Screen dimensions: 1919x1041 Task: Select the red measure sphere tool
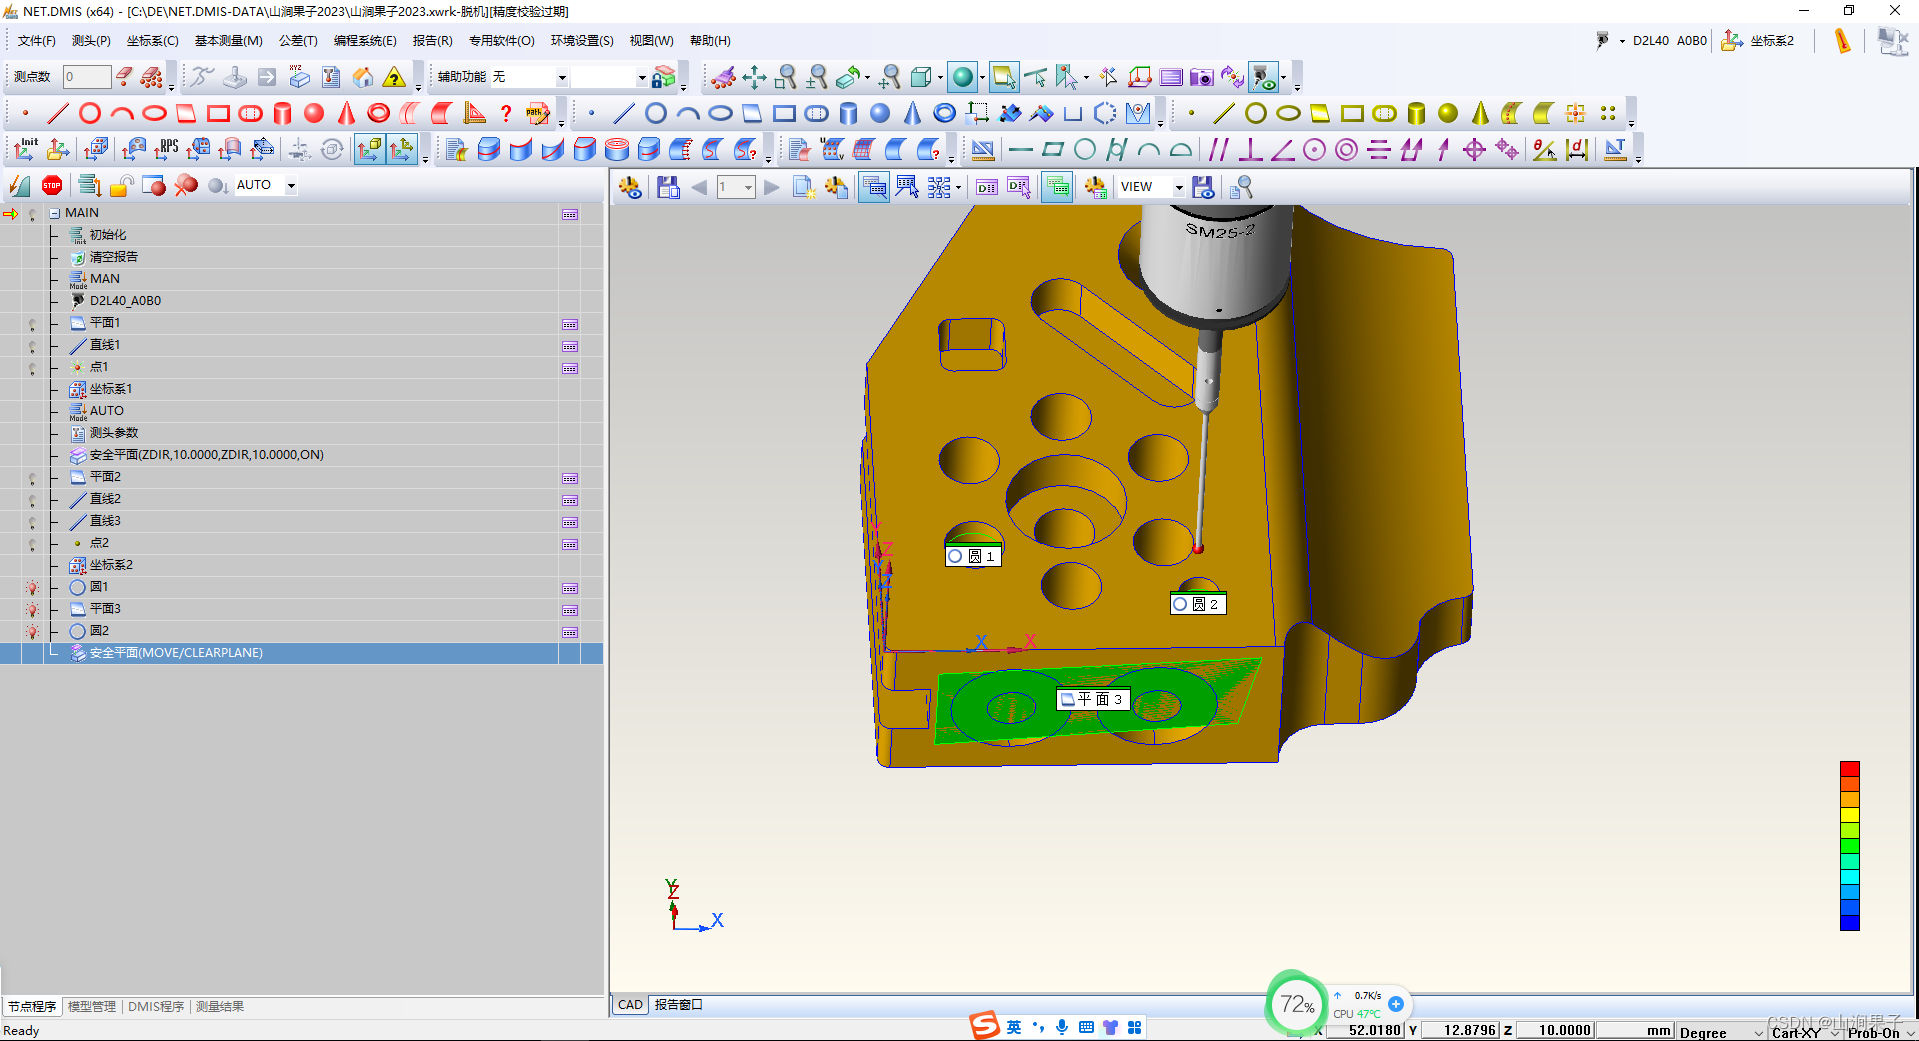(314, 113)
